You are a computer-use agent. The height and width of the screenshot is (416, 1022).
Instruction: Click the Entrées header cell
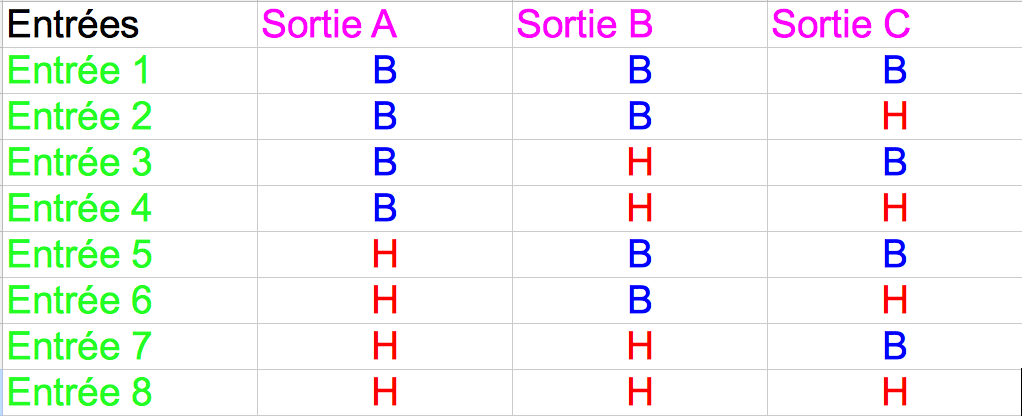pyautogui.click(x=73, y=25)
